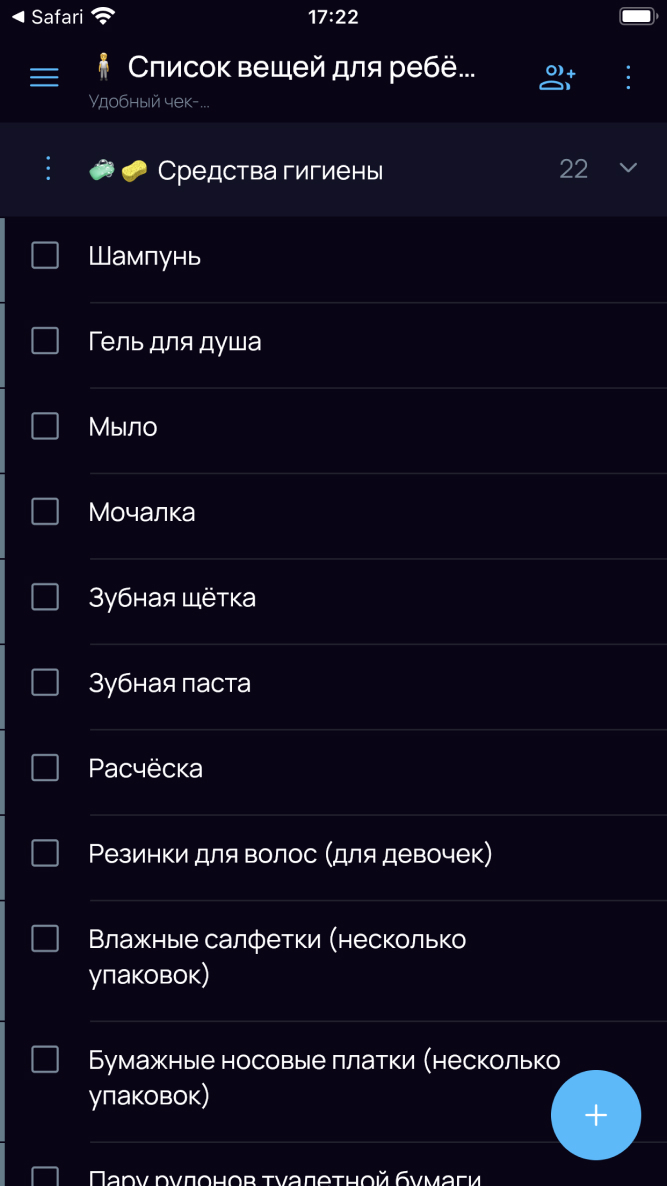Open the Средства гигиены section options dots
Viewport: 667px width, 1186px height.
point(48,169)
